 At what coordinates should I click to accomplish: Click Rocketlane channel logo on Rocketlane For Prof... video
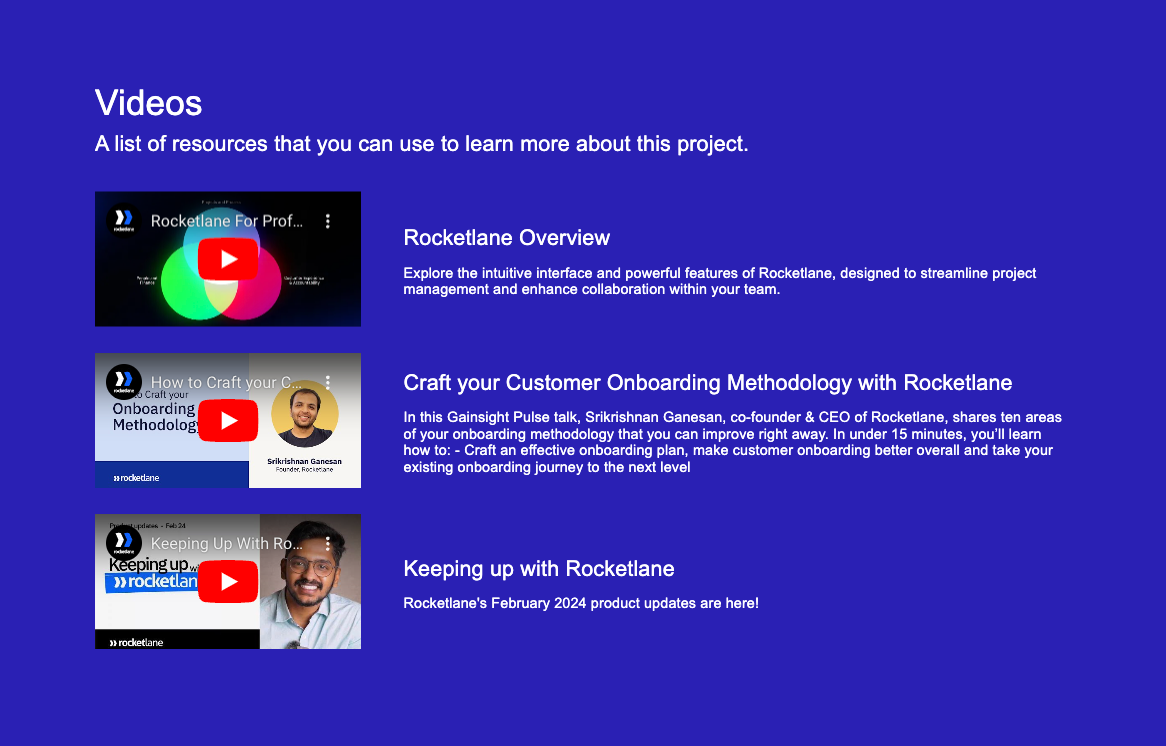123,221
